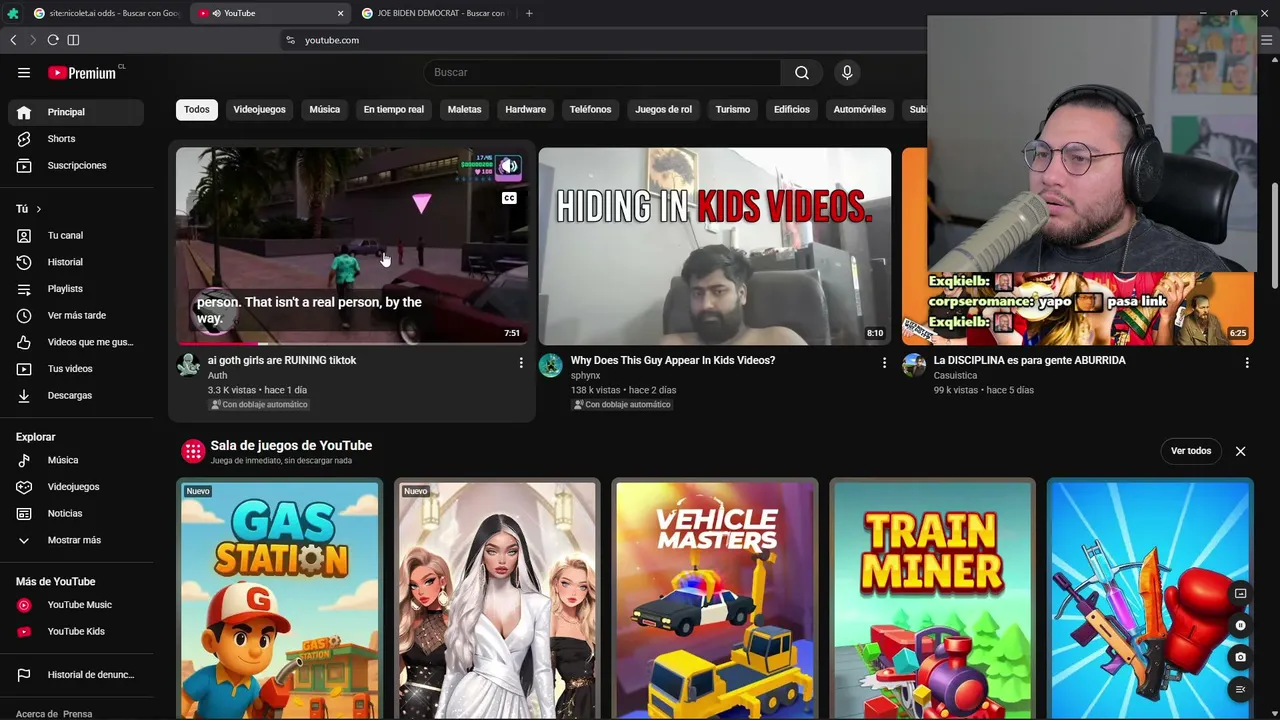Screen dimensions: 1280x720
Task: Open the Gas Station game card
Action: pos(279,600)
